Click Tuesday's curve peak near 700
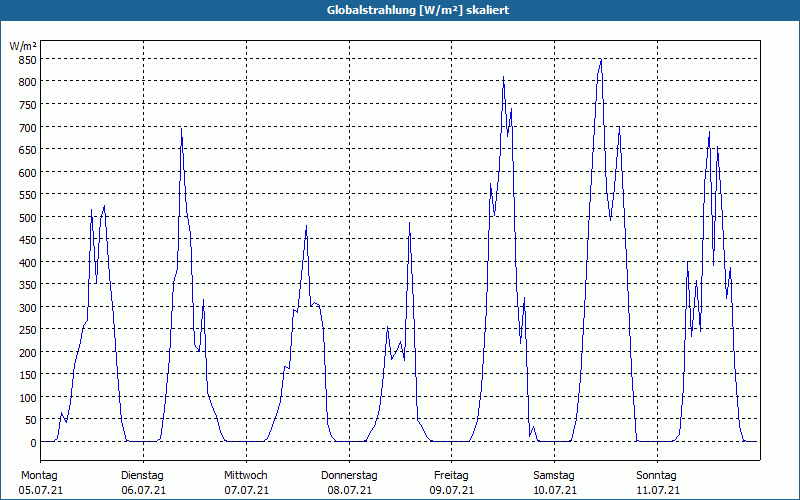This screenshot has height=500, width=800. (181, 128)
